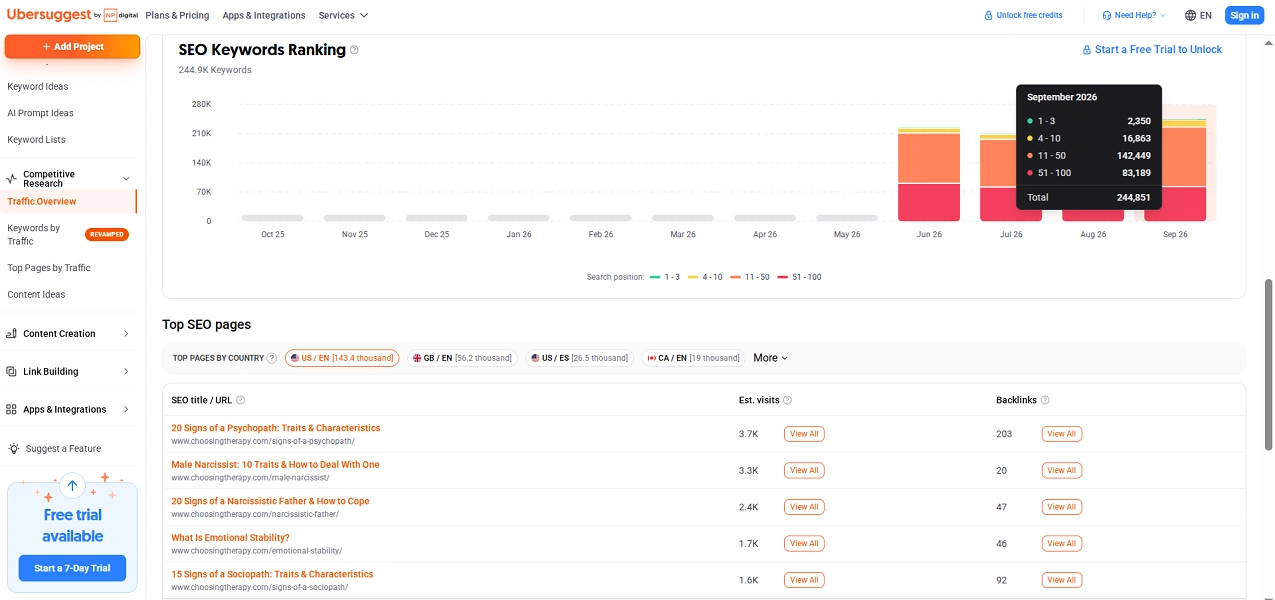The image size is (1275, 600).
Task: Click the lock icon beside Unlock free credits
Action: (x=989, y=15)
